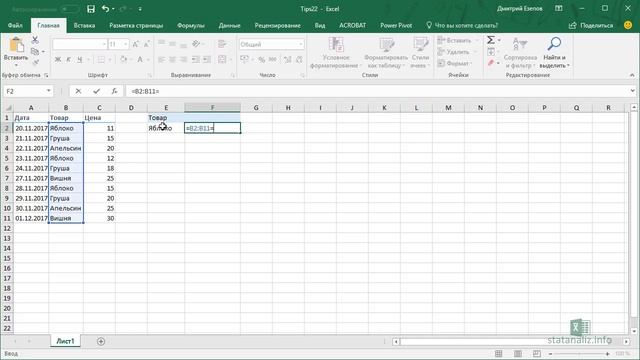Click the Save icon in quick access toolbar
Viewport: 640px width, 360px height.
(x=91, y=9)
